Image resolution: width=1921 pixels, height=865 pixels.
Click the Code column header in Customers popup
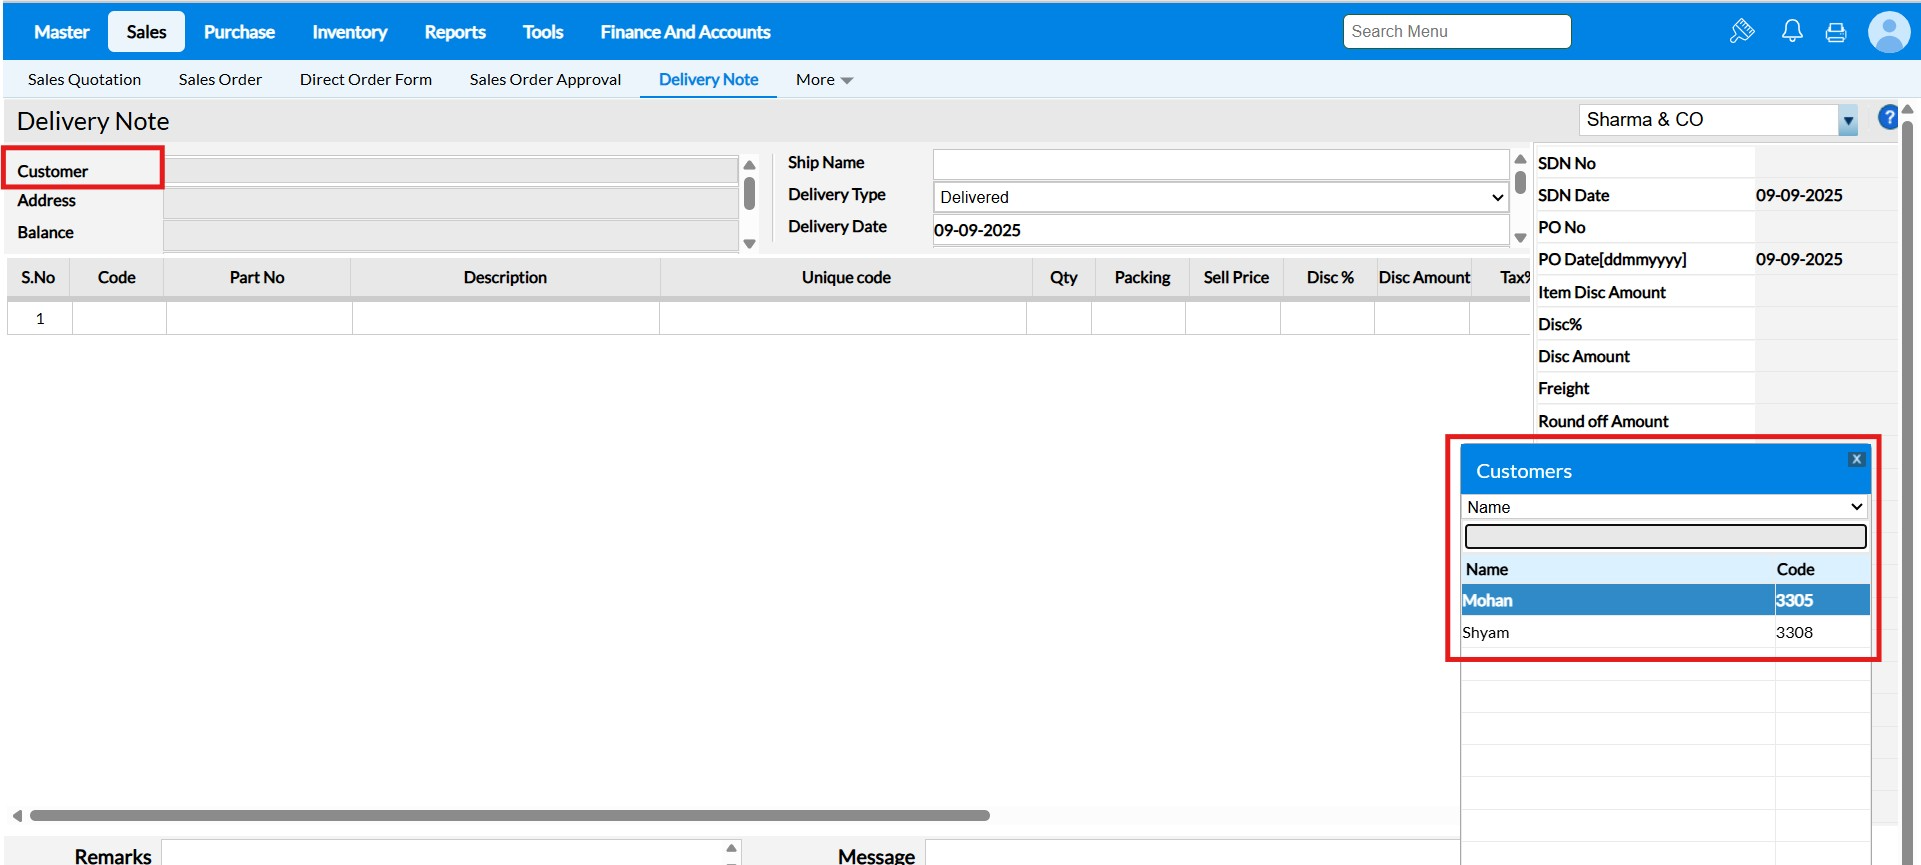coord(1795,569)
